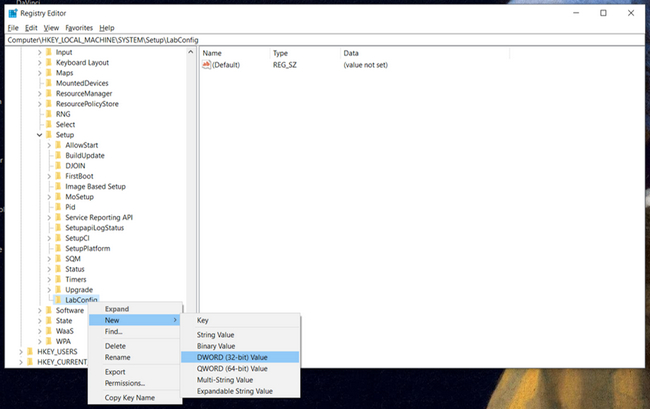
Task: Expand the Keyboard Layout key
Action: click(39, 63)
